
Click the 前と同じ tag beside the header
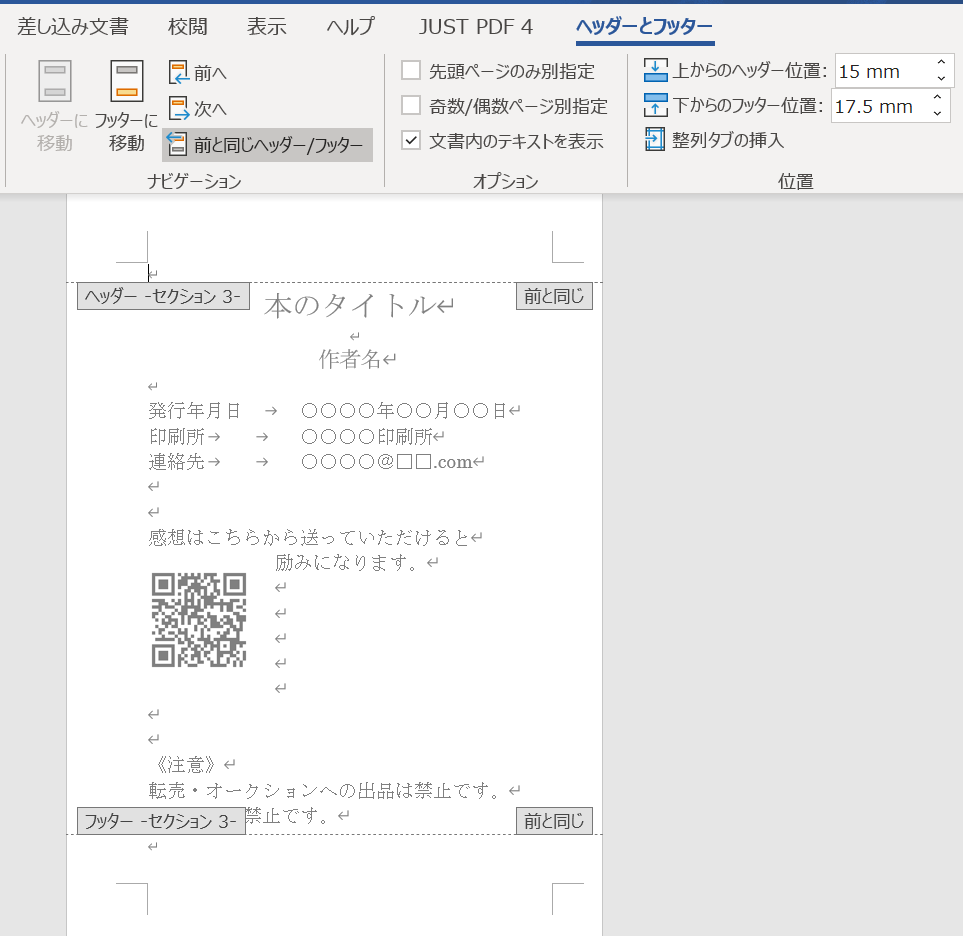pyautogui.click(x=554, y=296)
